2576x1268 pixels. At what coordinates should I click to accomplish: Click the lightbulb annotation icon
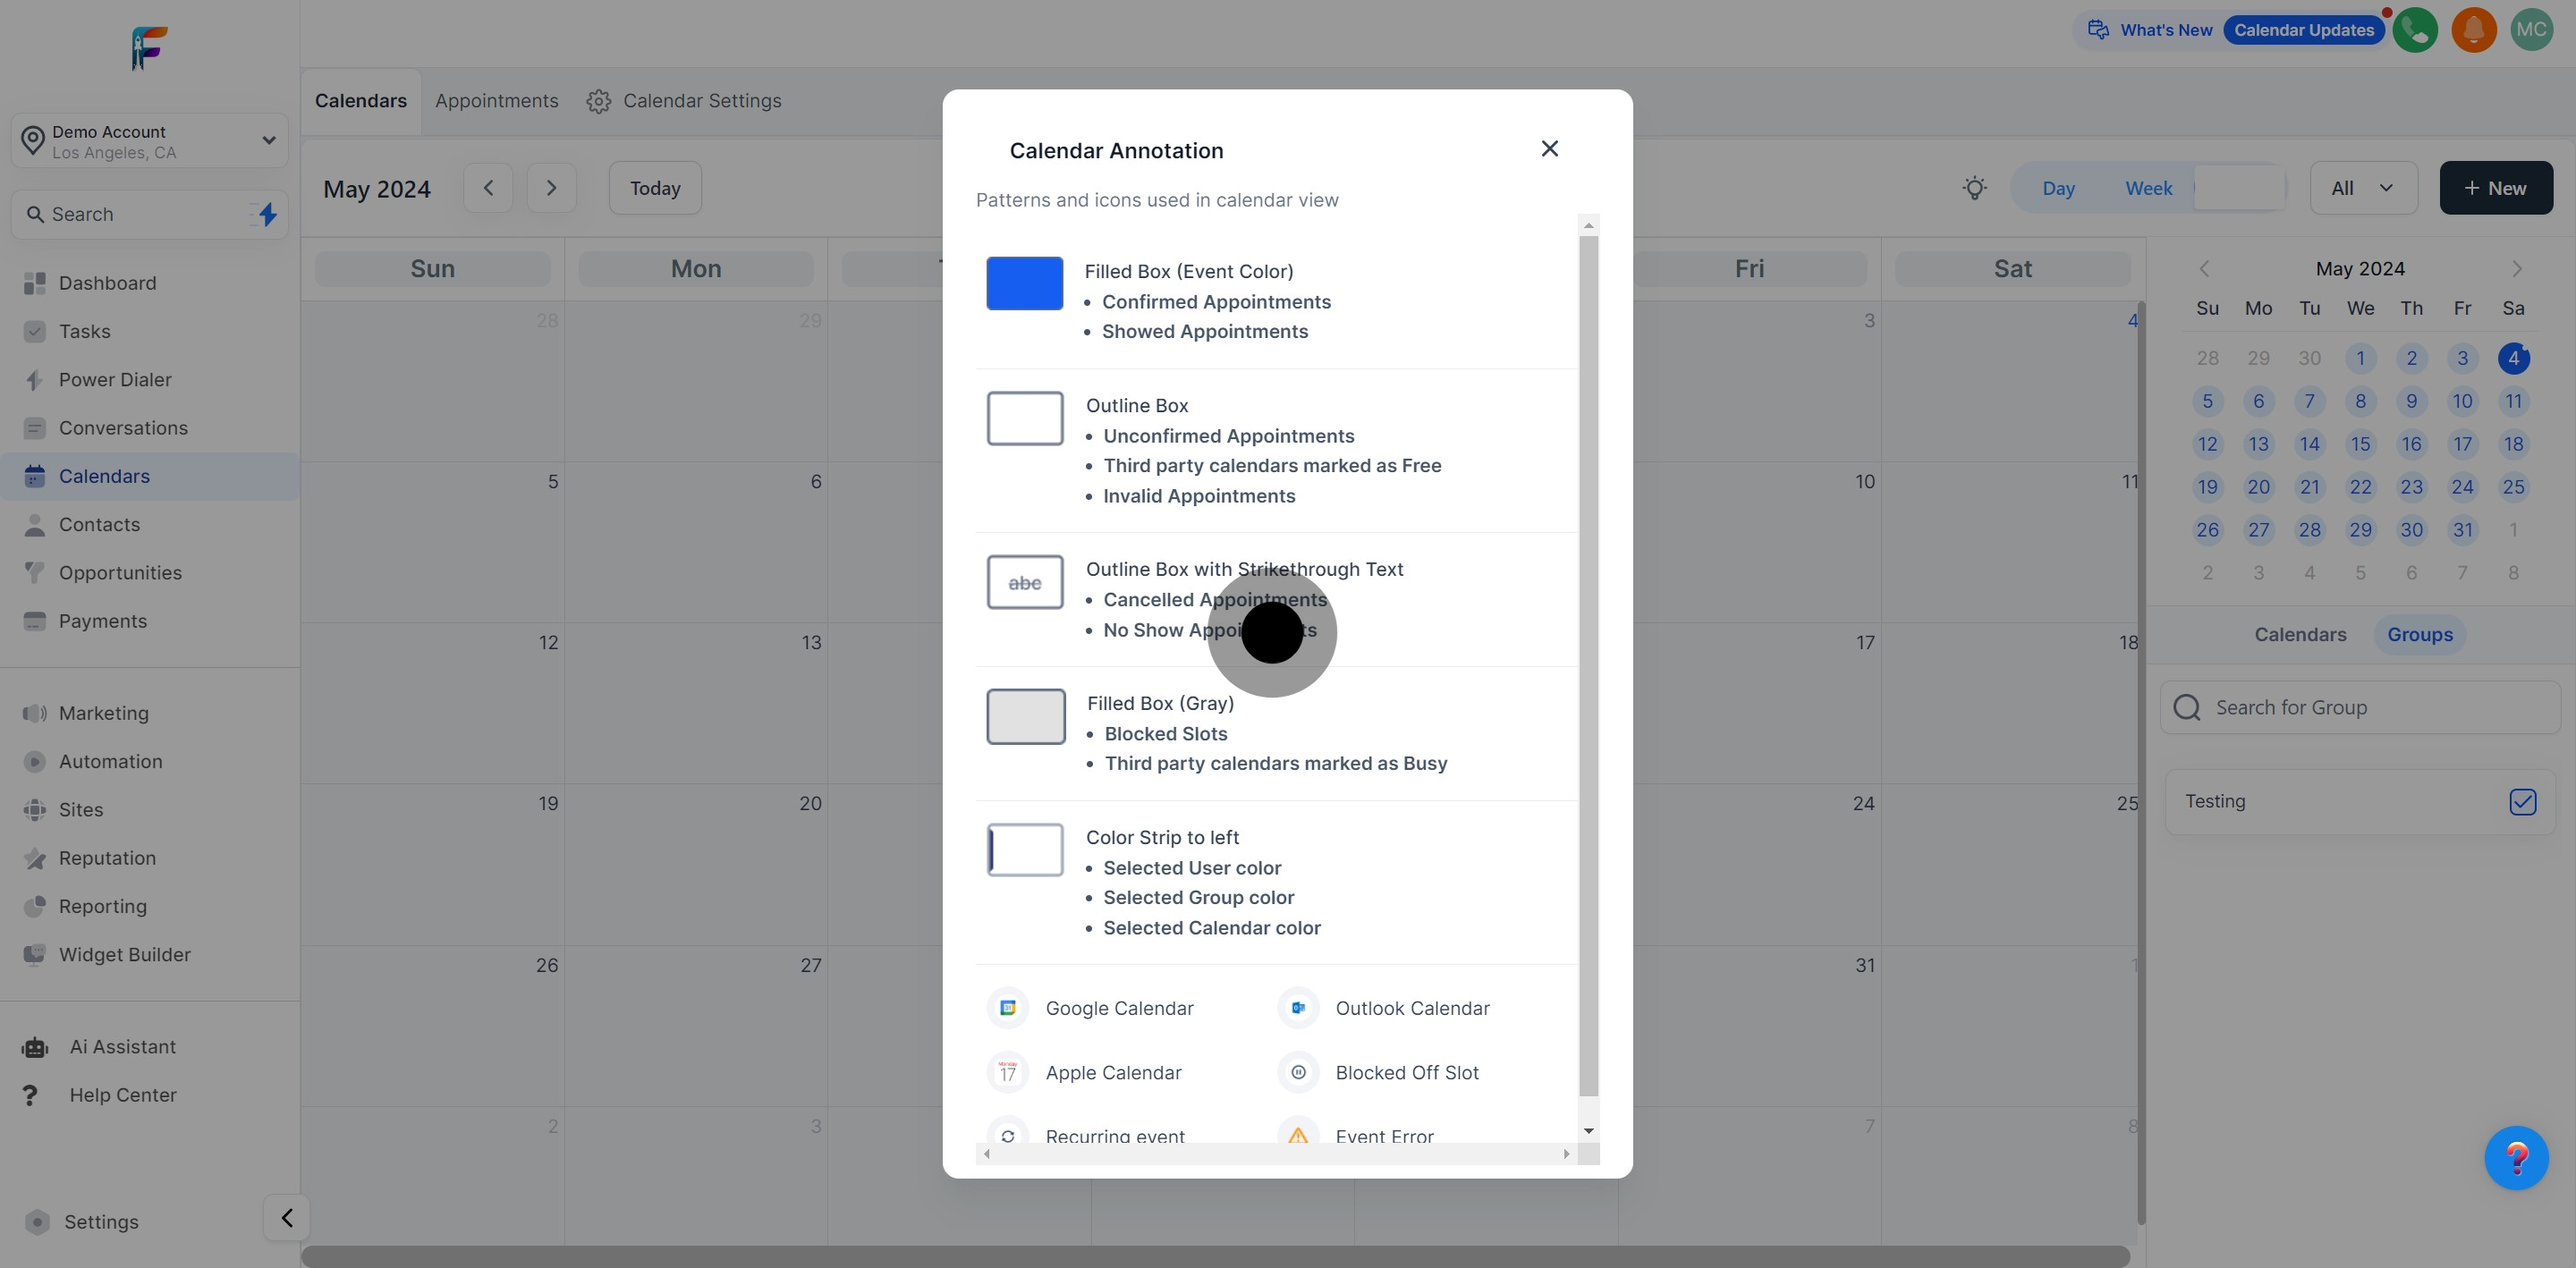1974,188
